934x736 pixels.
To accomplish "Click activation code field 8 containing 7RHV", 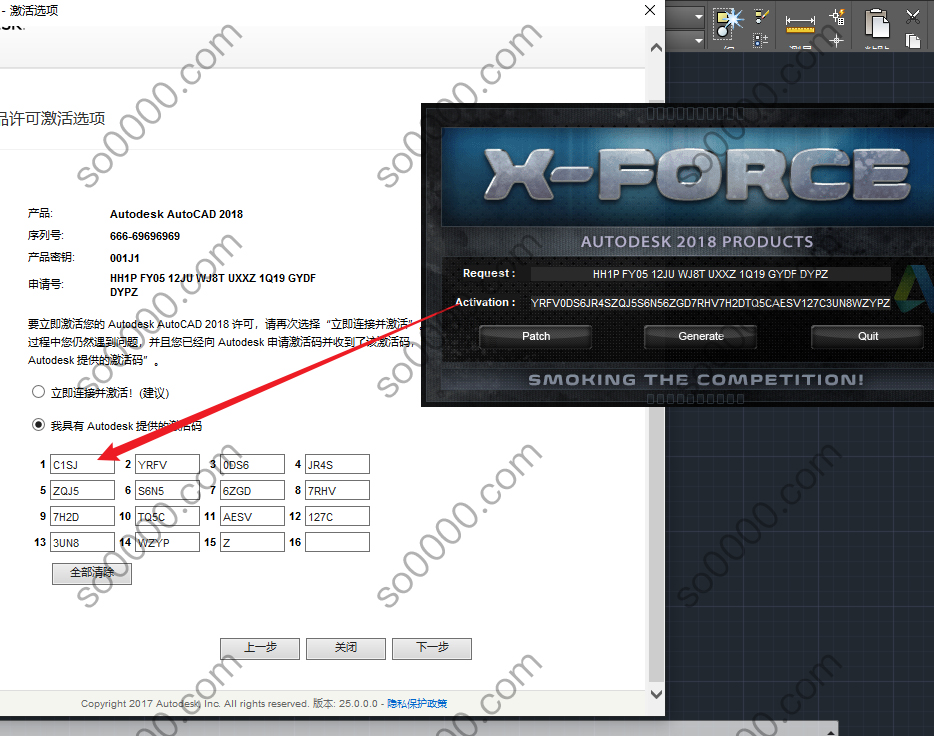I will [x=337, y=490].
